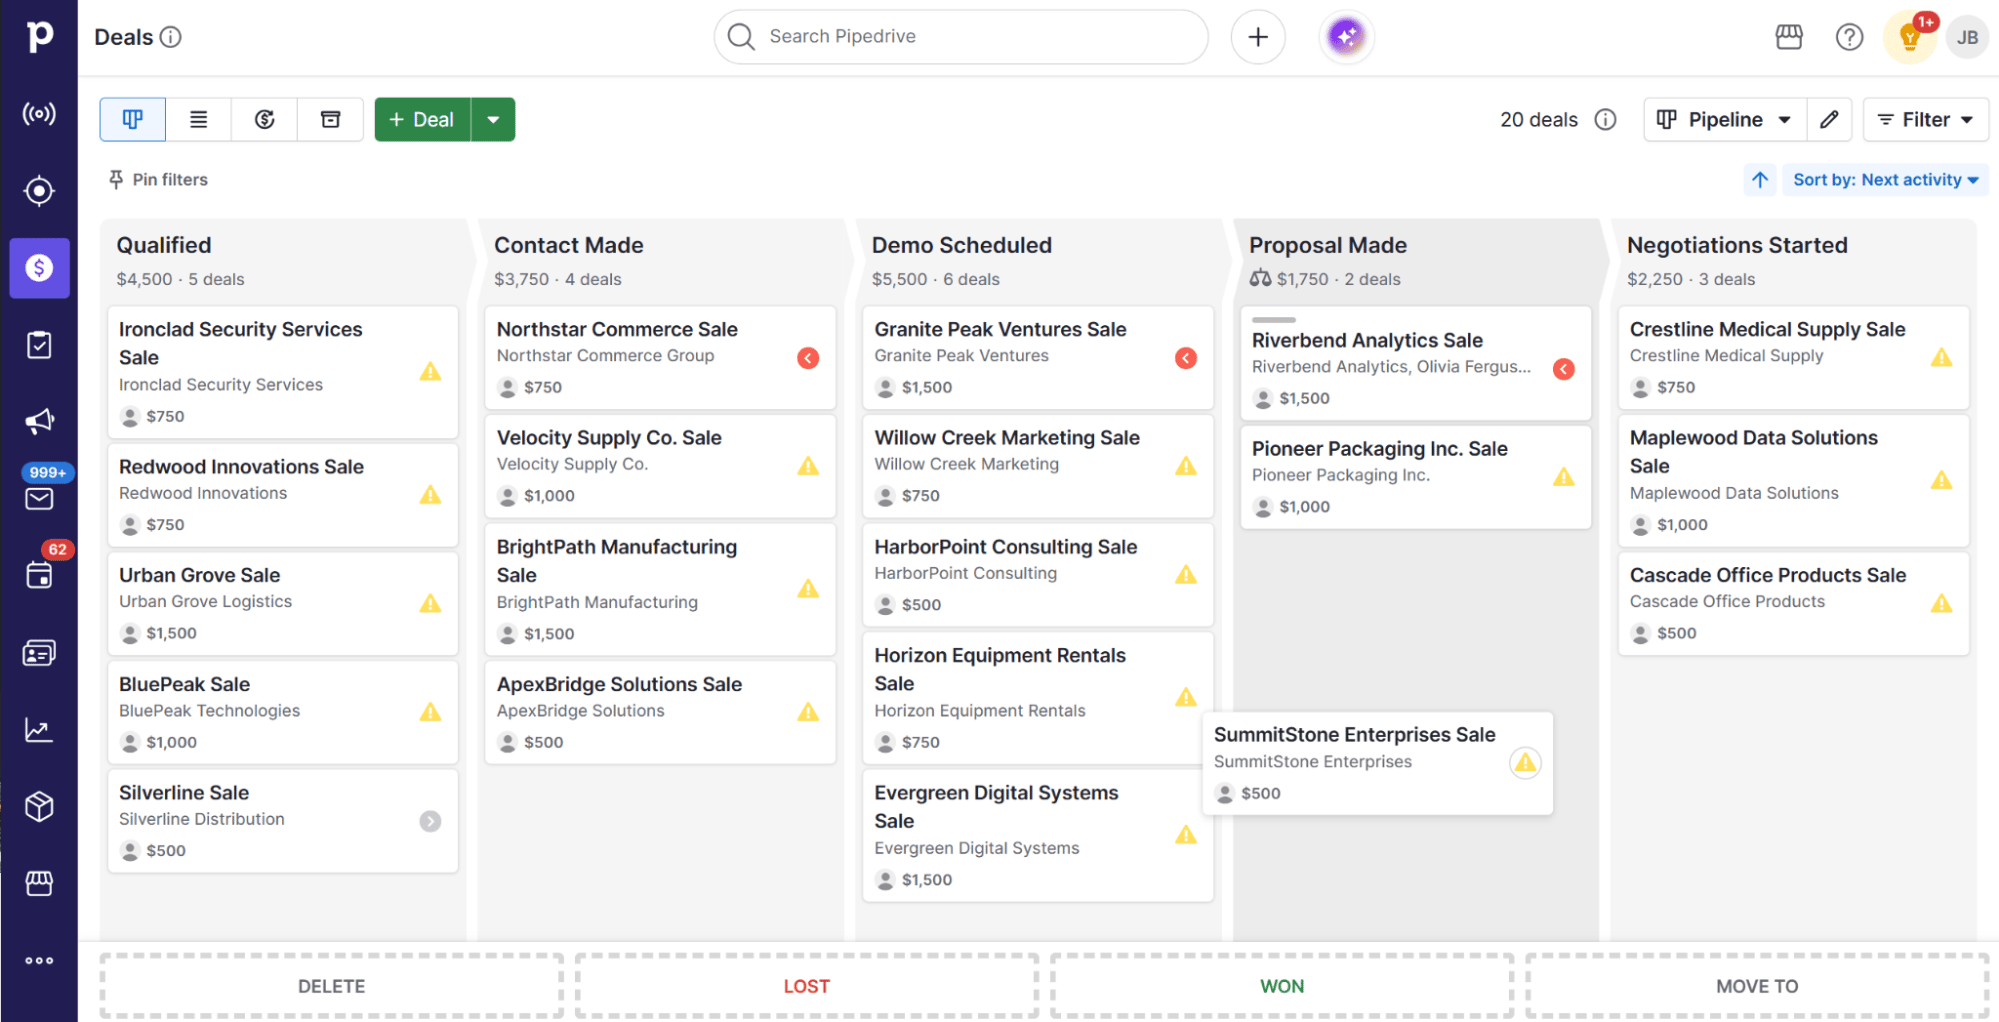Open Deals dollar icon in sidebar
1999x1022 pixels.
[39, 268]
